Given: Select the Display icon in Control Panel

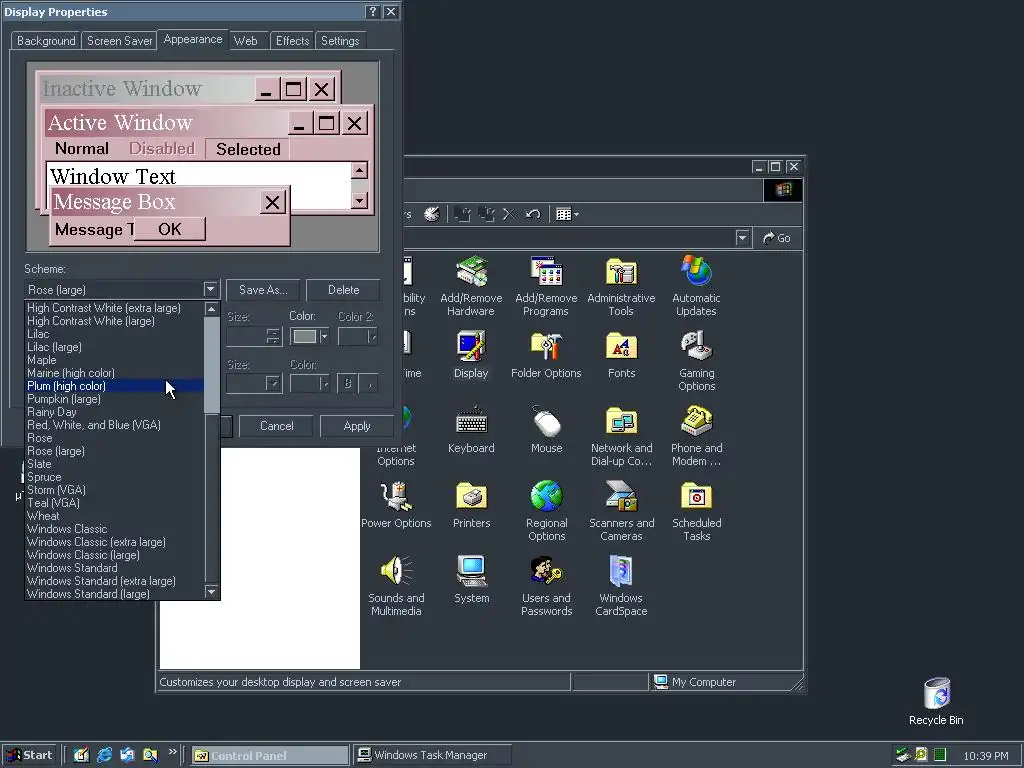Looking at the screenshot, I should point(472,347).
